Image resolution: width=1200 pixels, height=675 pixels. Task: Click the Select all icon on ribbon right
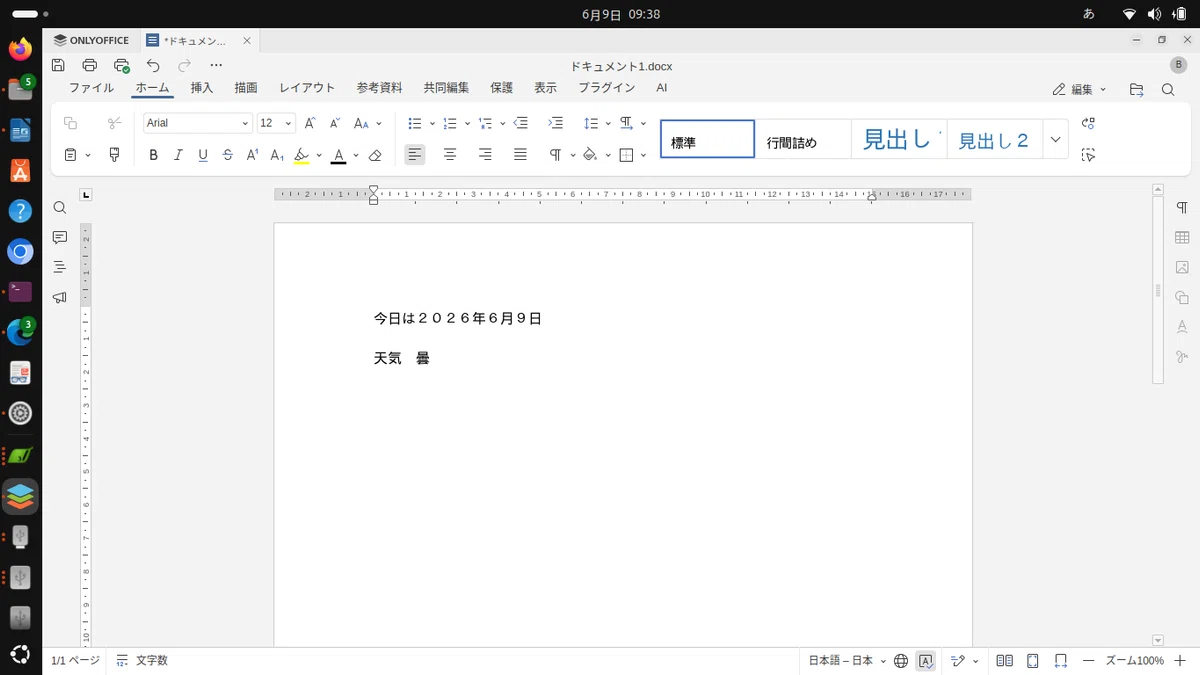(x=1089, y=155)
